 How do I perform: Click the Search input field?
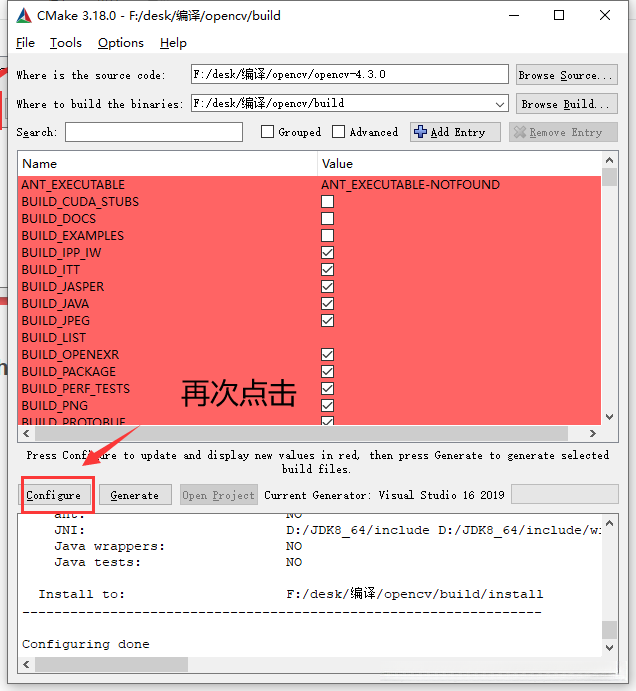[154, 132]
